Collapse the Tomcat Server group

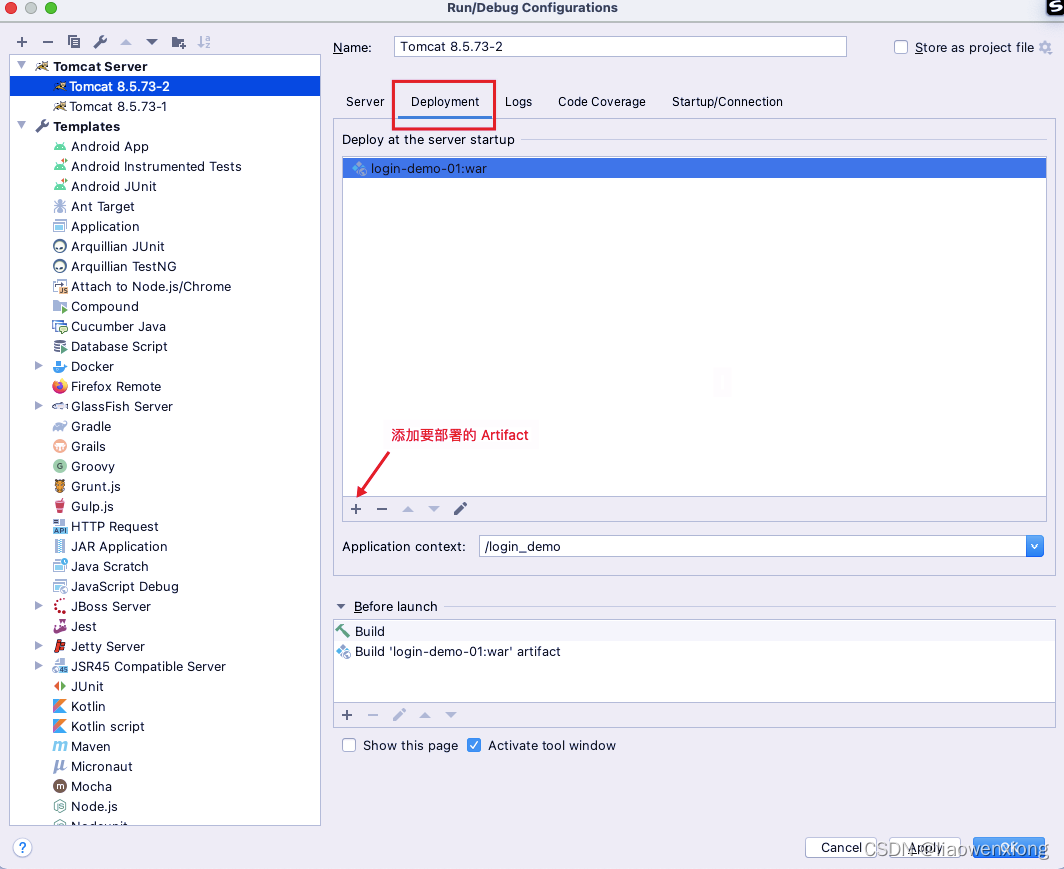(x=22, y=66)
